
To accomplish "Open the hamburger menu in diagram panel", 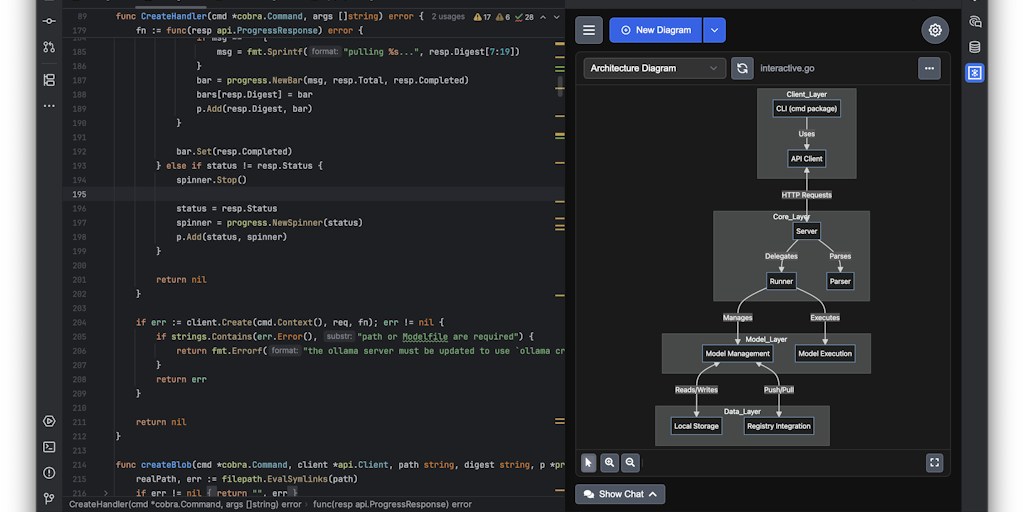I will pos(589,30).
